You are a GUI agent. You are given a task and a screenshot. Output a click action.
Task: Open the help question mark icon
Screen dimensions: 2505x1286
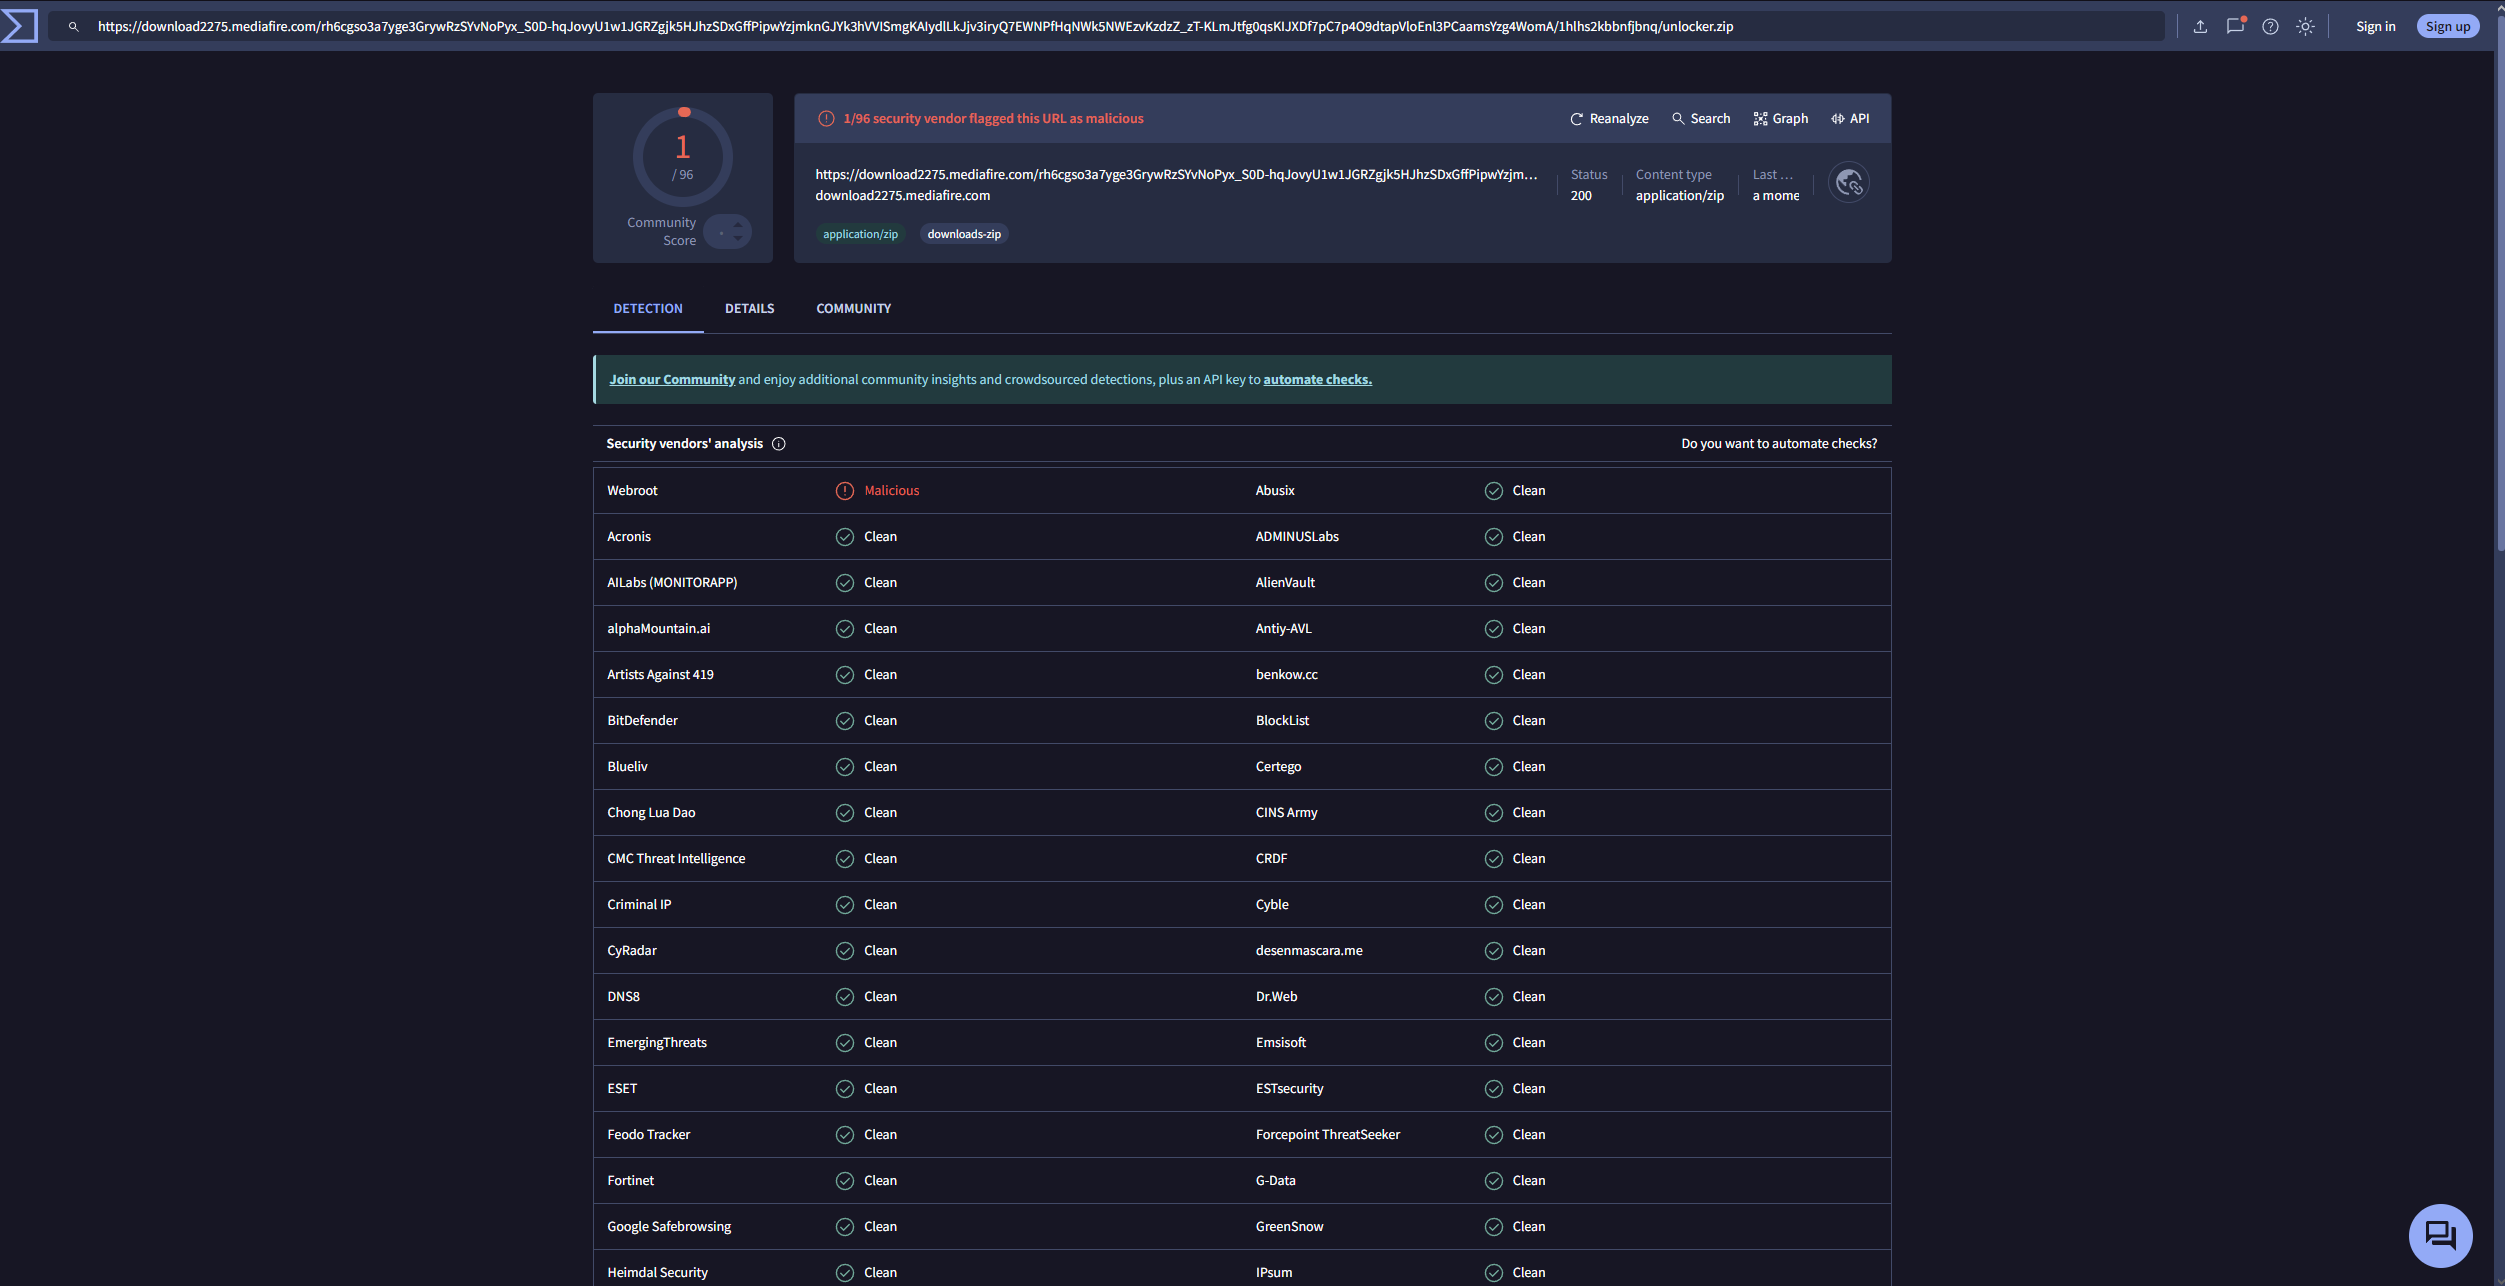pyautogui.click(x=2270, y=27)
